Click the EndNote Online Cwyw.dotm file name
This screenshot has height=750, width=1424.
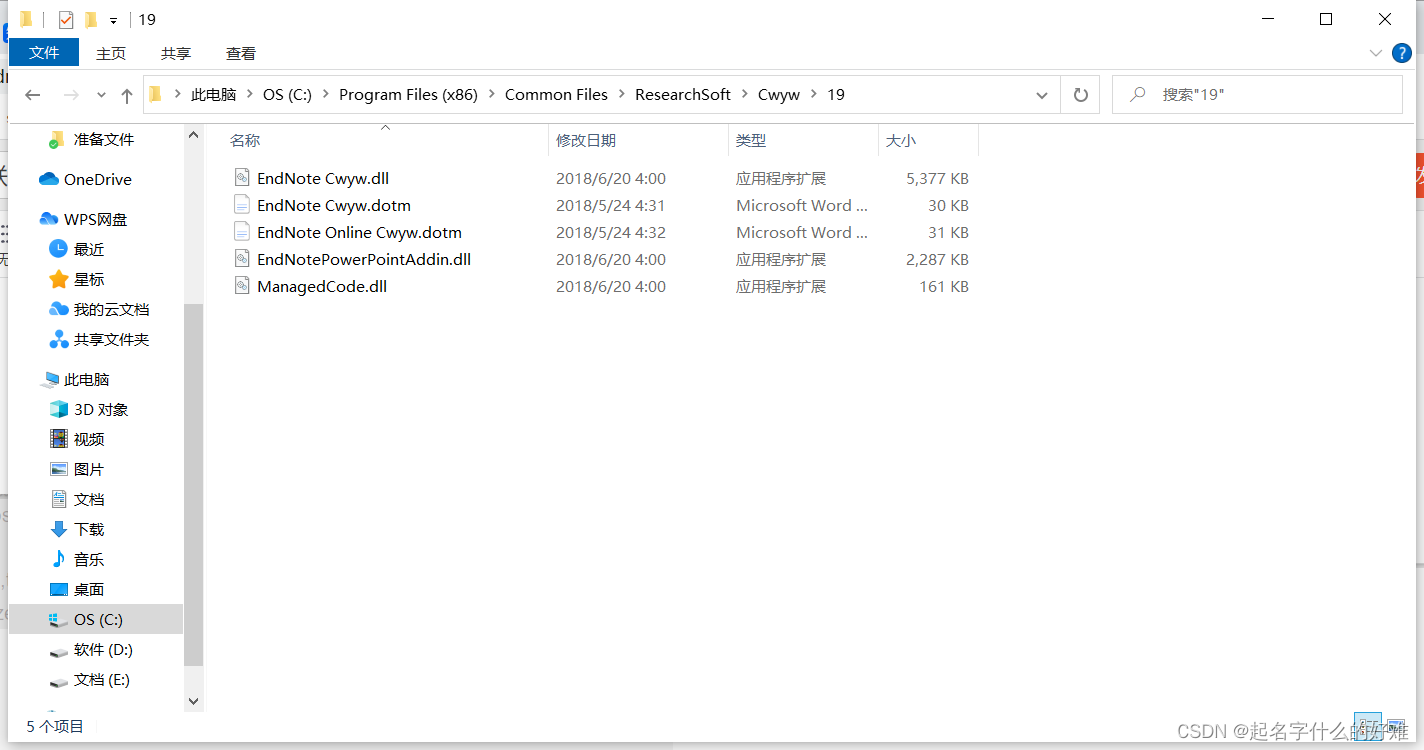click(359, 233)
